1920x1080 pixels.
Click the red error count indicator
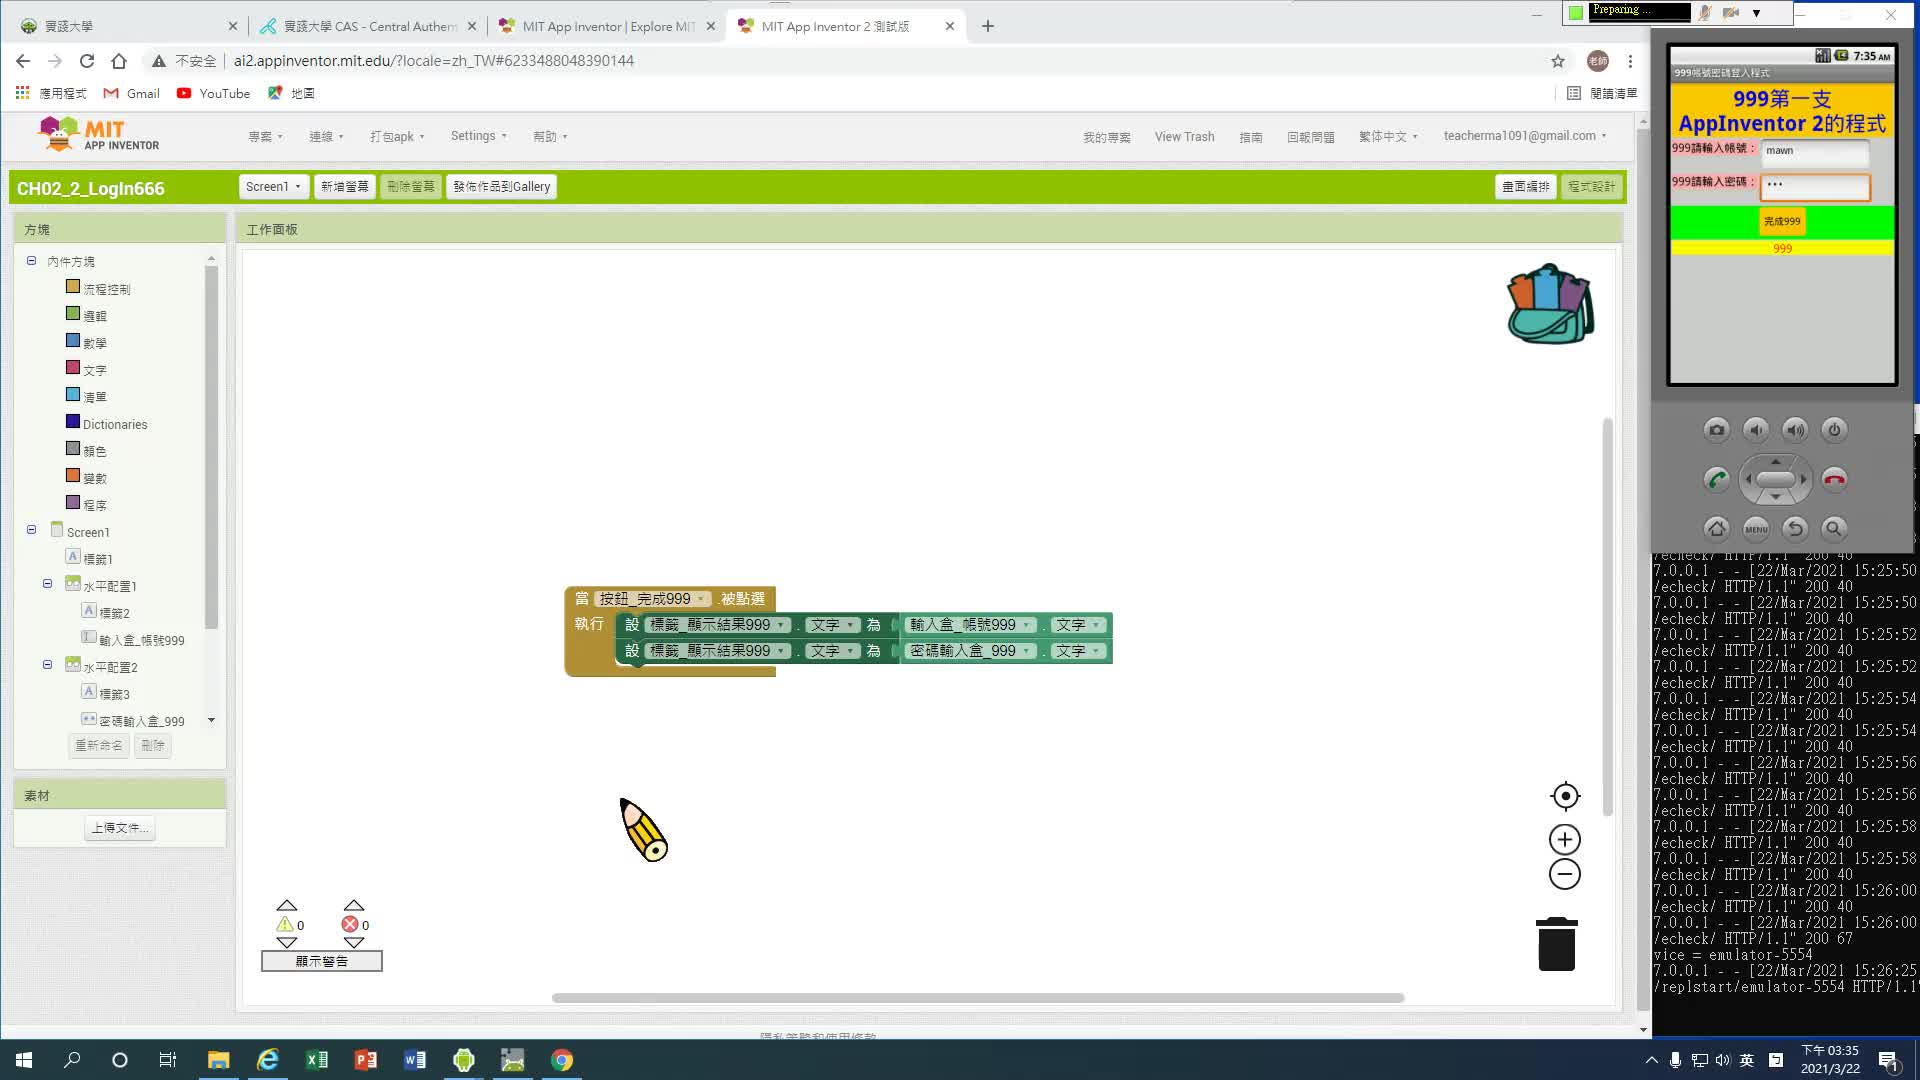pos(350,924)
